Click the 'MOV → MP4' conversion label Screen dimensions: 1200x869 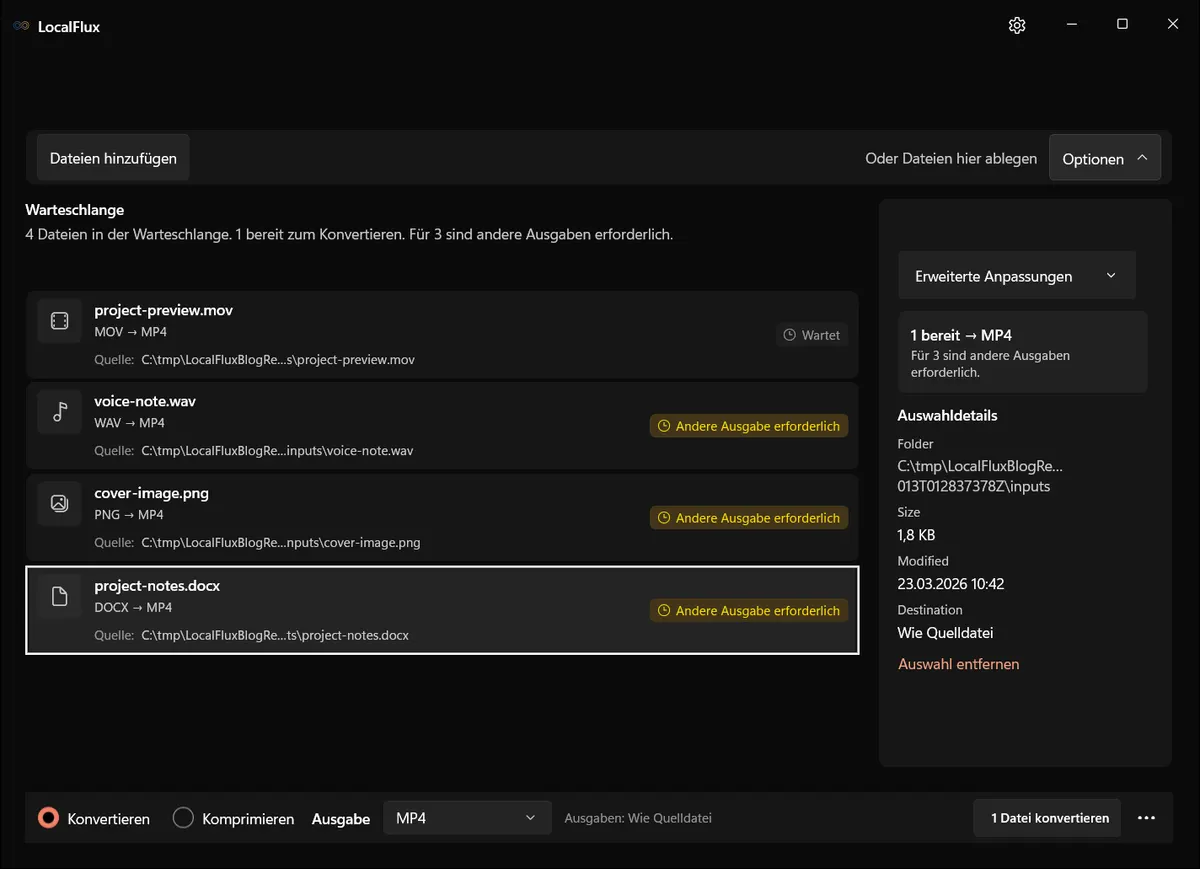pyautogui.click(x=130, y=331)
